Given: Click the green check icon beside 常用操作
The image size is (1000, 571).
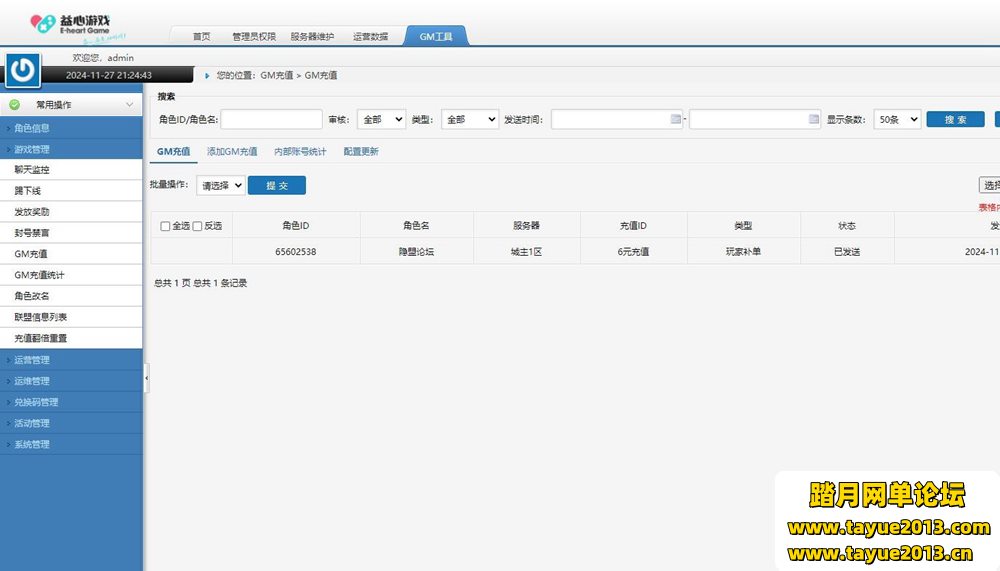Looking at the screenshot, I should point(15,105).
